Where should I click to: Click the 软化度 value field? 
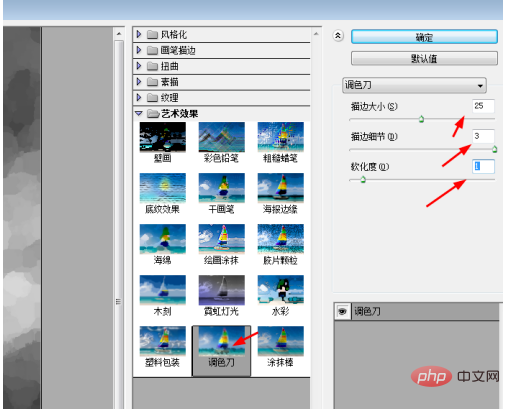pyautogui.click(x=483, y=166)
